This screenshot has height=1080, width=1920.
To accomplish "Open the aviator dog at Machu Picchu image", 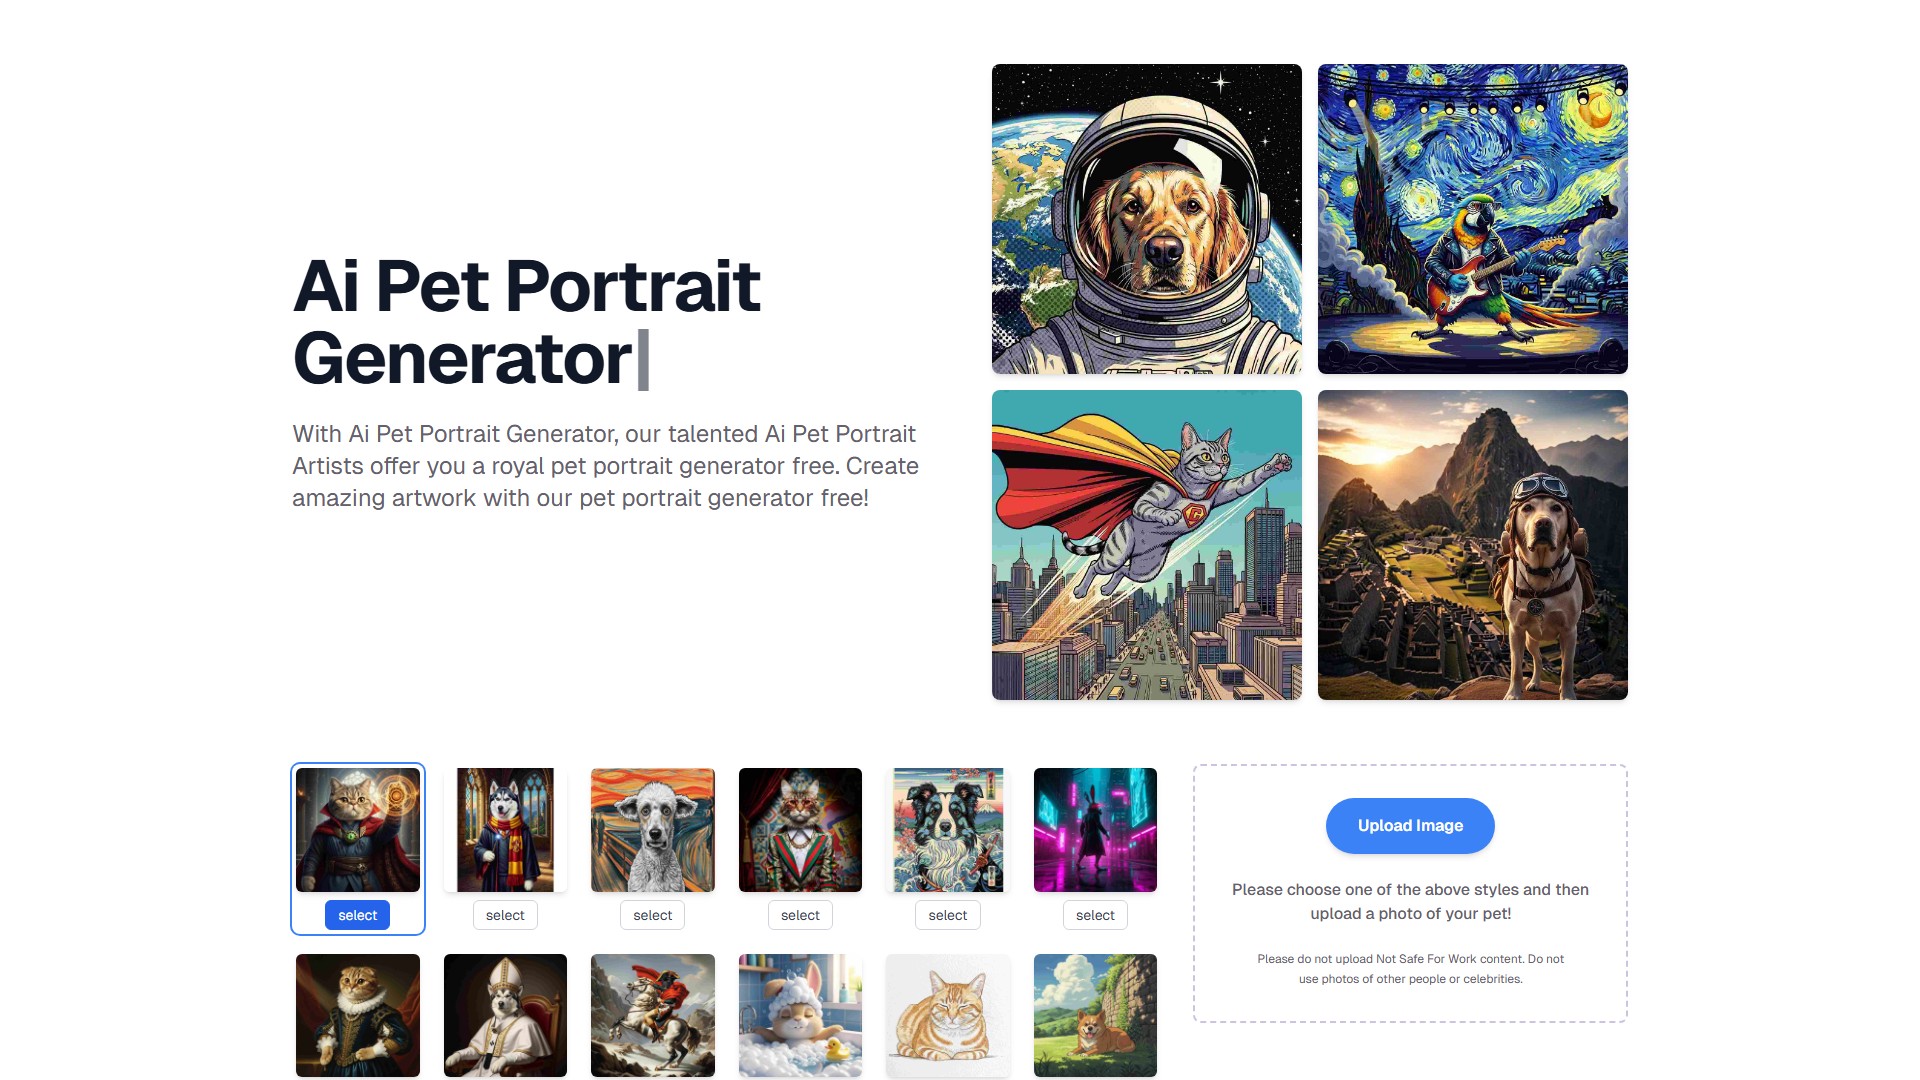I will click(x=1473, y=545).
